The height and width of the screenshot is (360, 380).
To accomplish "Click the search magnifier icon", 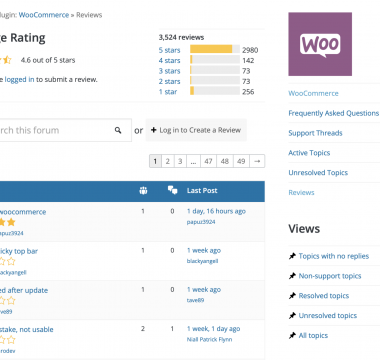I will [118, 130].
